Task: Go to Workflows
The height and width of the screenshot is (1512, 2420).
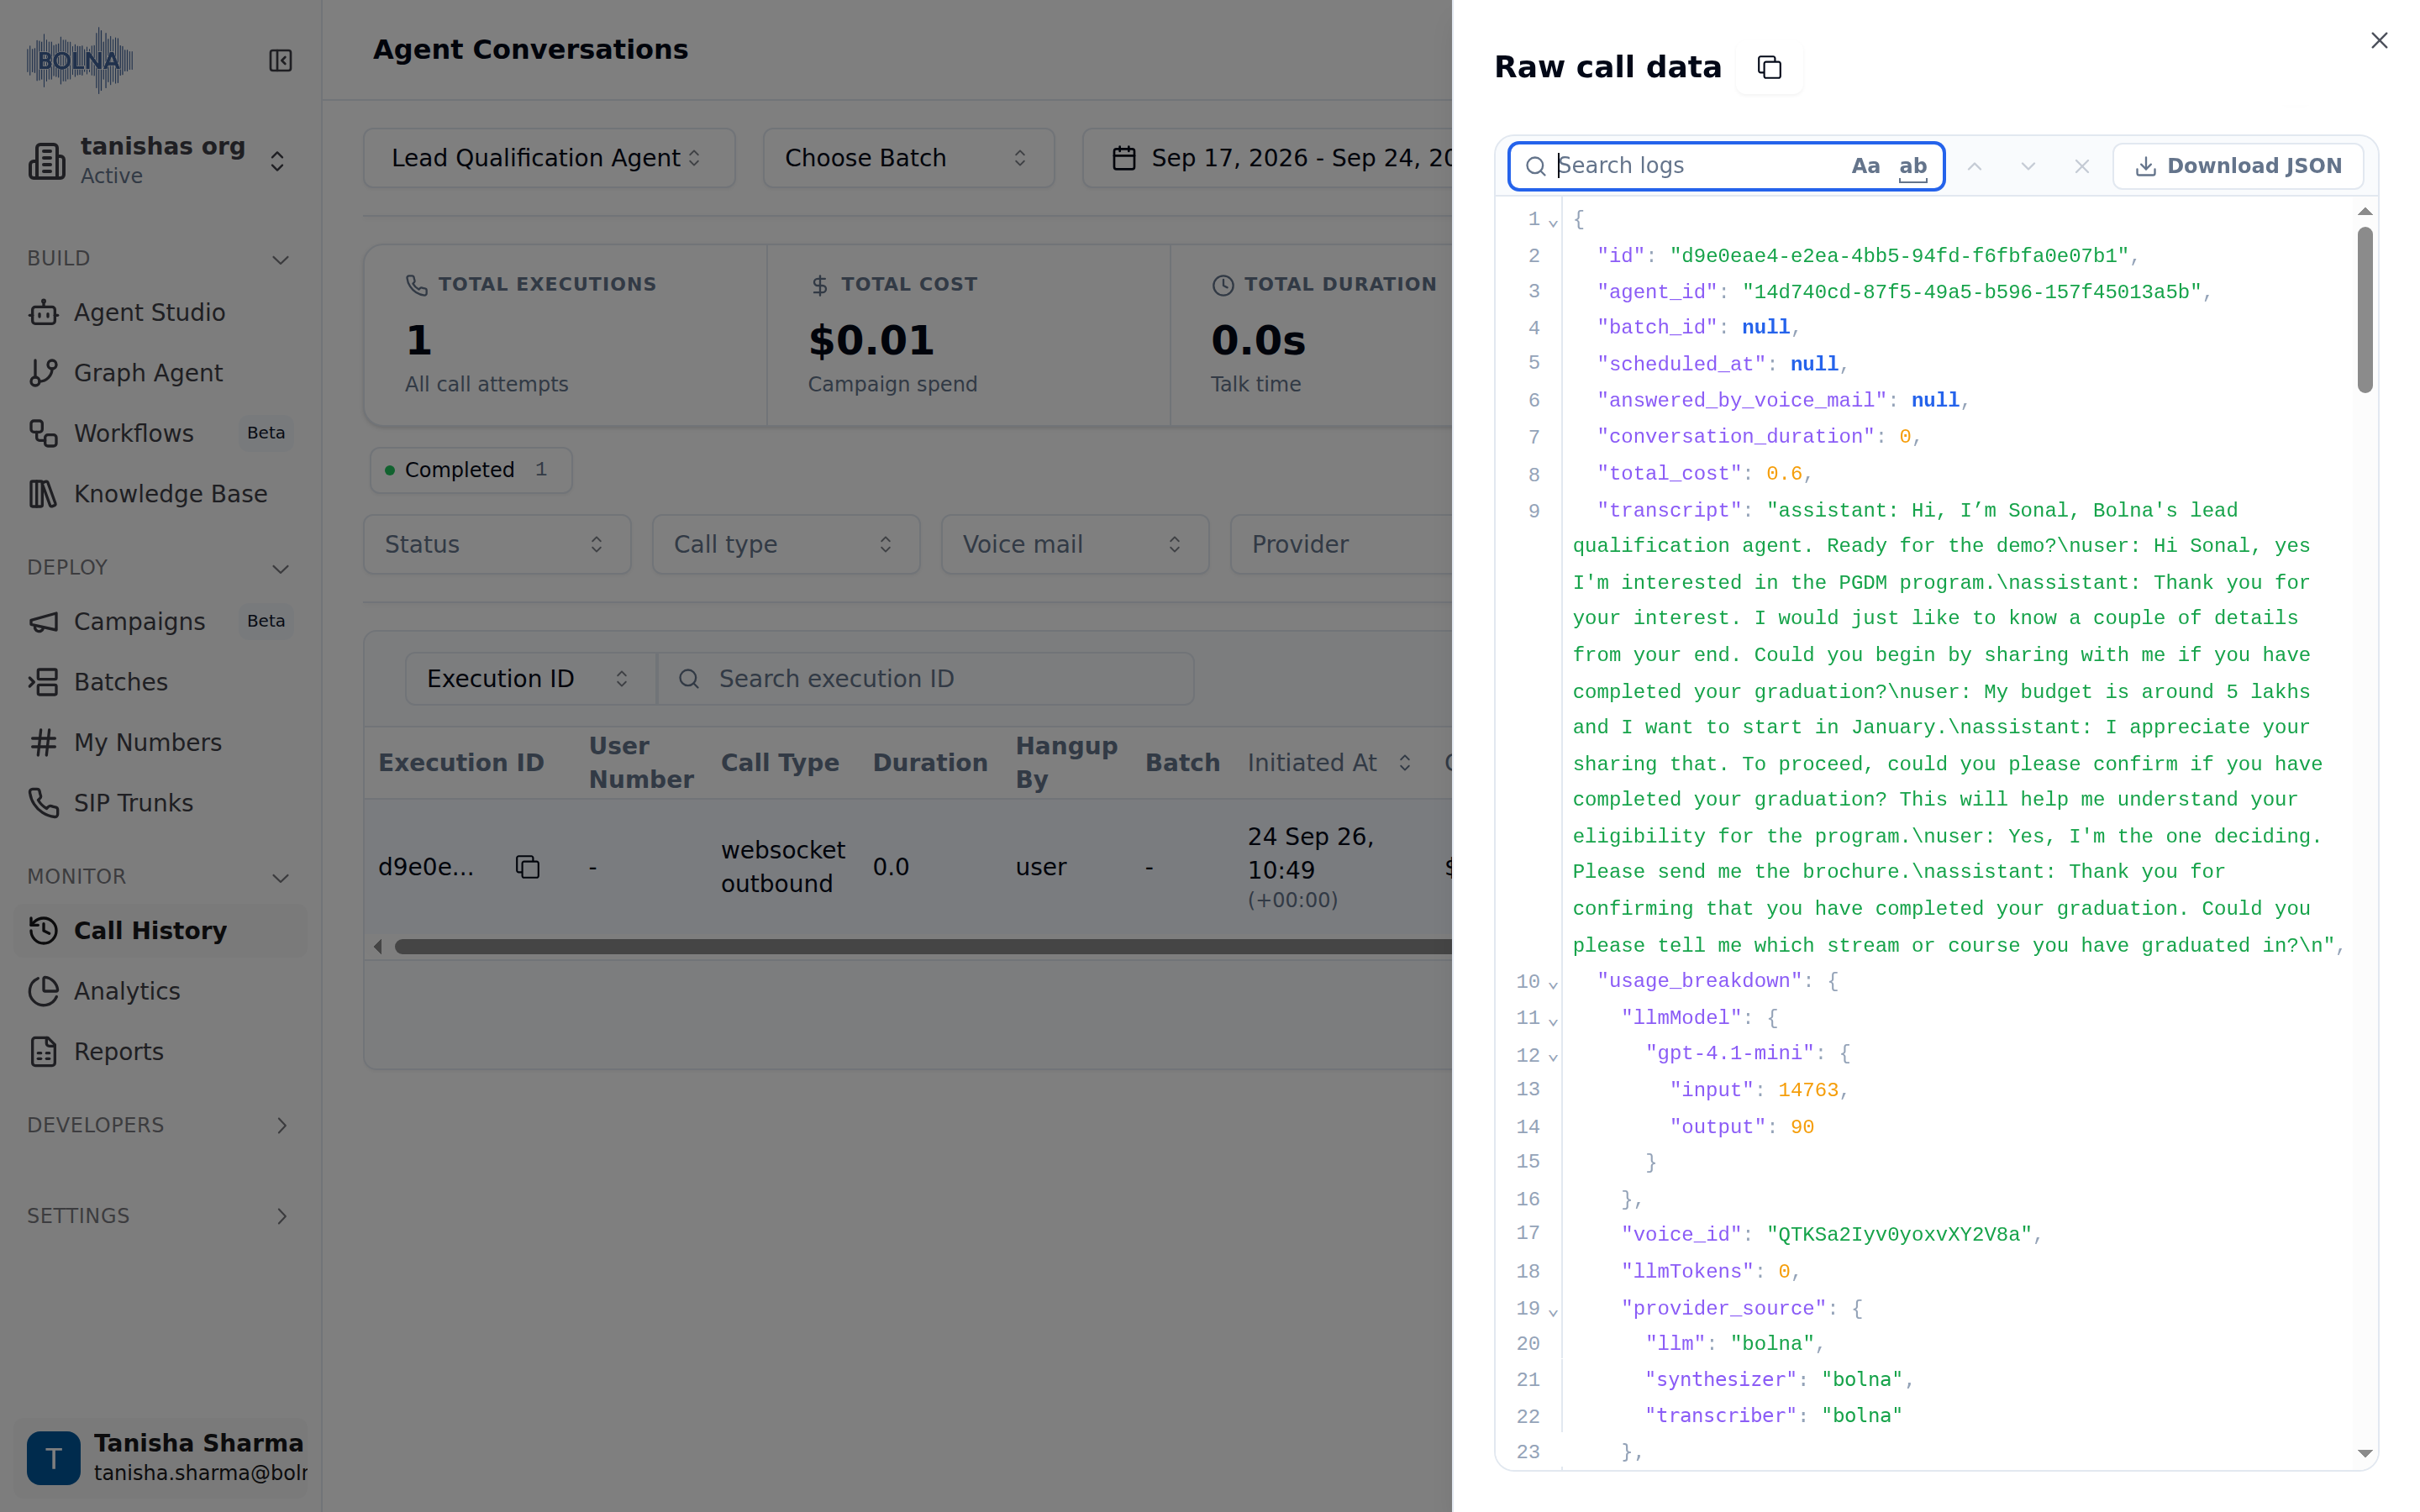Action: pos(161,433)
